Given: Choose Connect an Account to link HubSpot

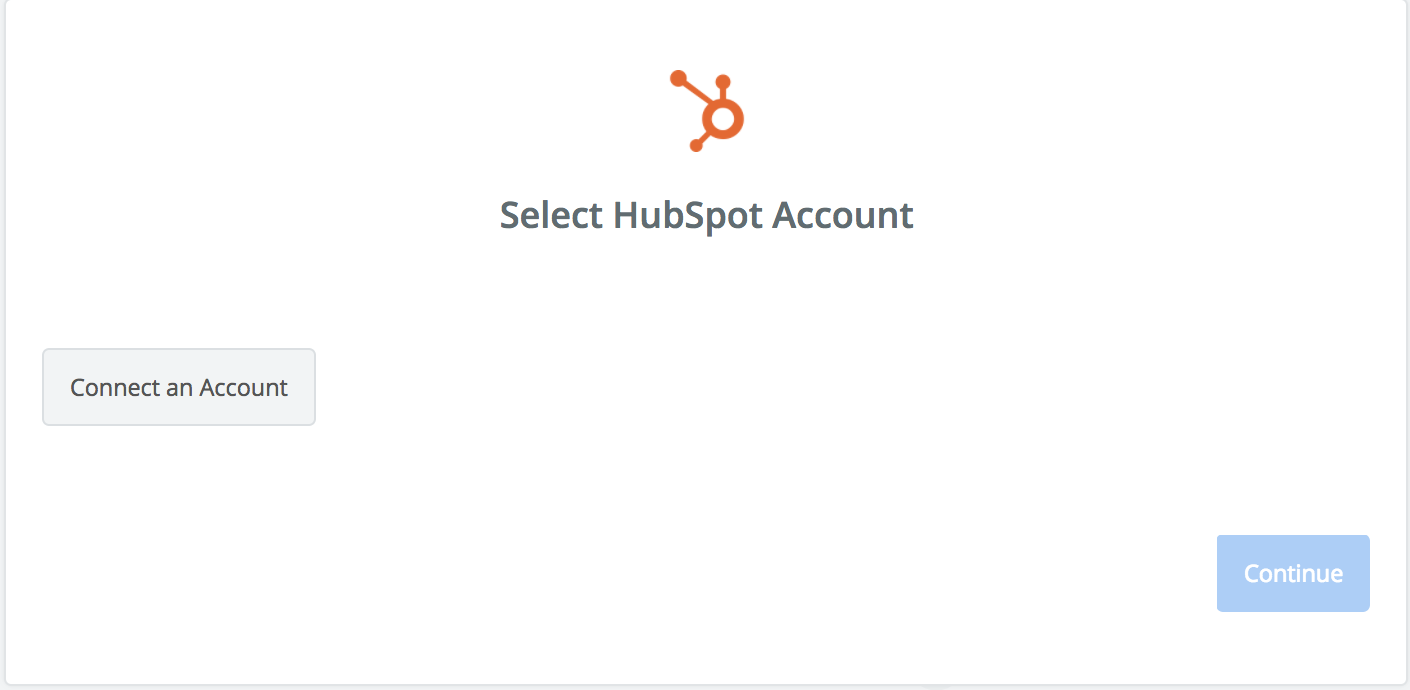Looking at the screenshot, I should coord(179,387).
